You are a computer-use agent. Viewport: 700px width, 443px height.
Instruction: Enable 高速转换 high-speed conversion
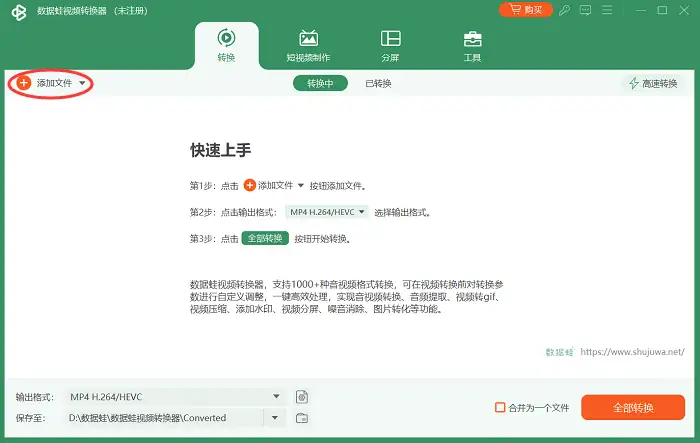[653, 84]
